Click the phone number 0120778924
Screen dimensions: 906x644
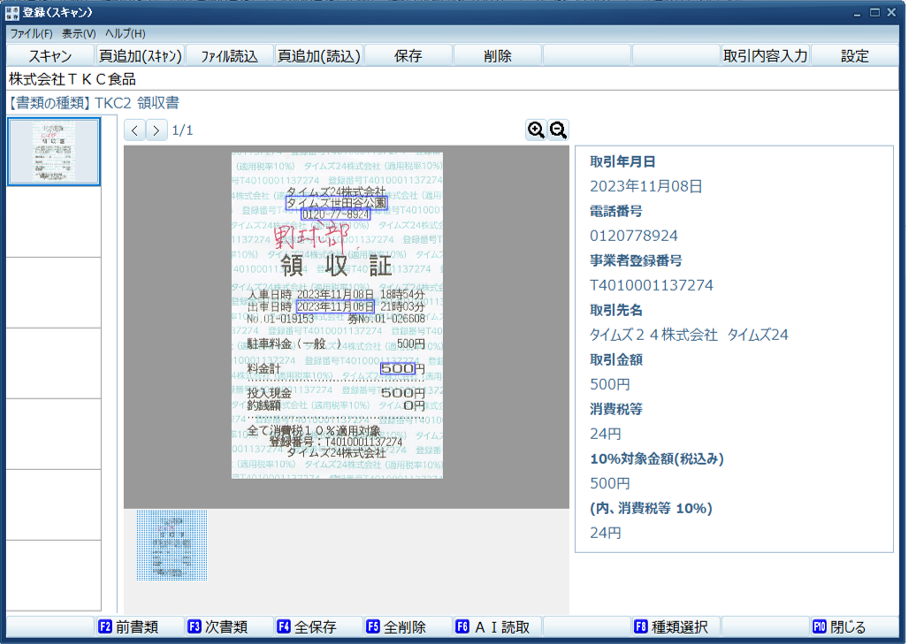click(x=634, y=236)
